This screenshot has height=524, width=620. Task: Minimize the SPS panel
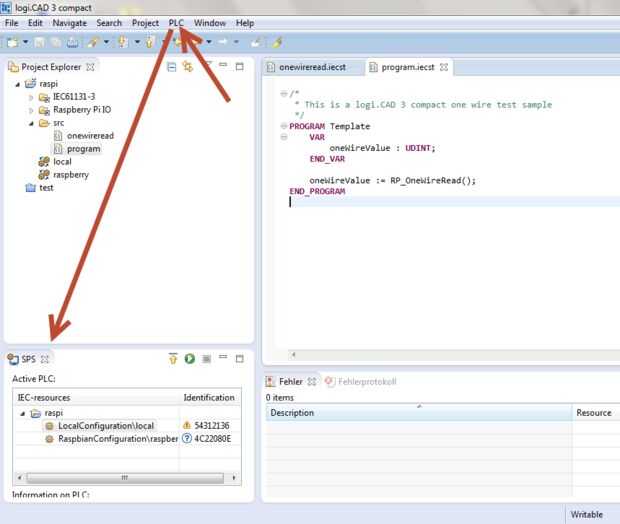tap(223, 357)
